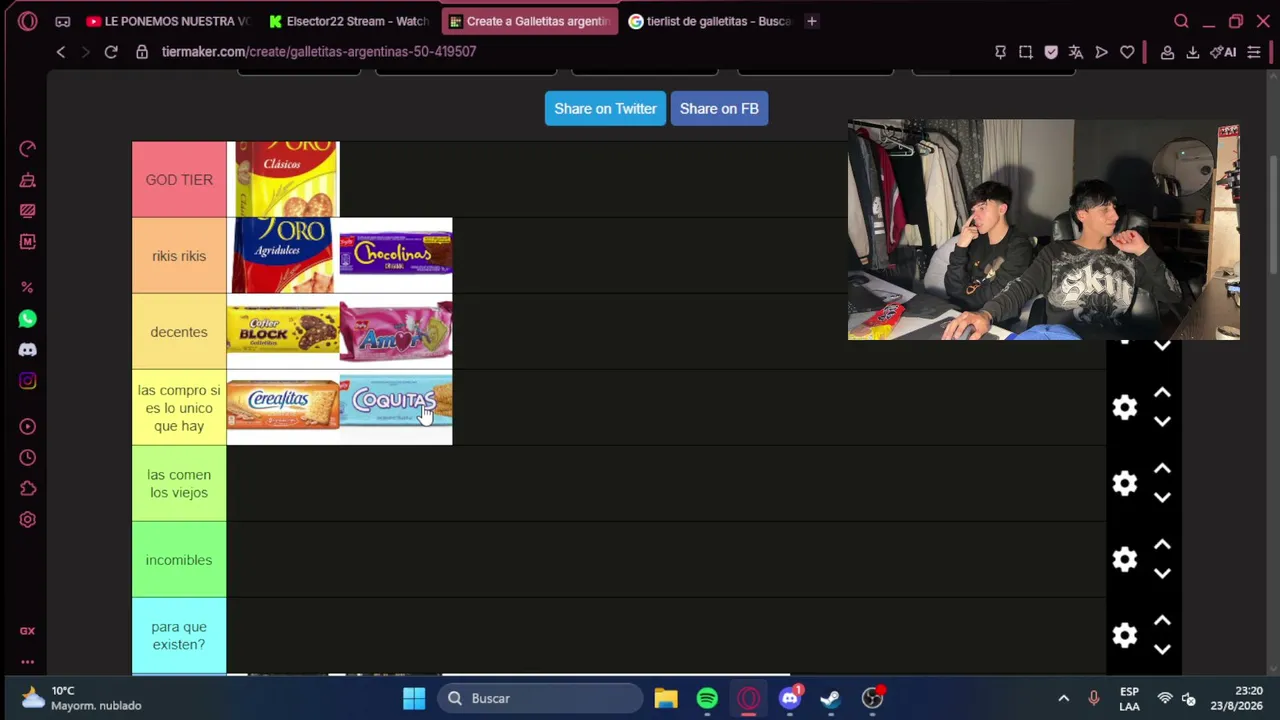Viewport: 1280px width, 720px height.
Task: Move 'incomibles' row down
Action: (x=1162, y=573)
